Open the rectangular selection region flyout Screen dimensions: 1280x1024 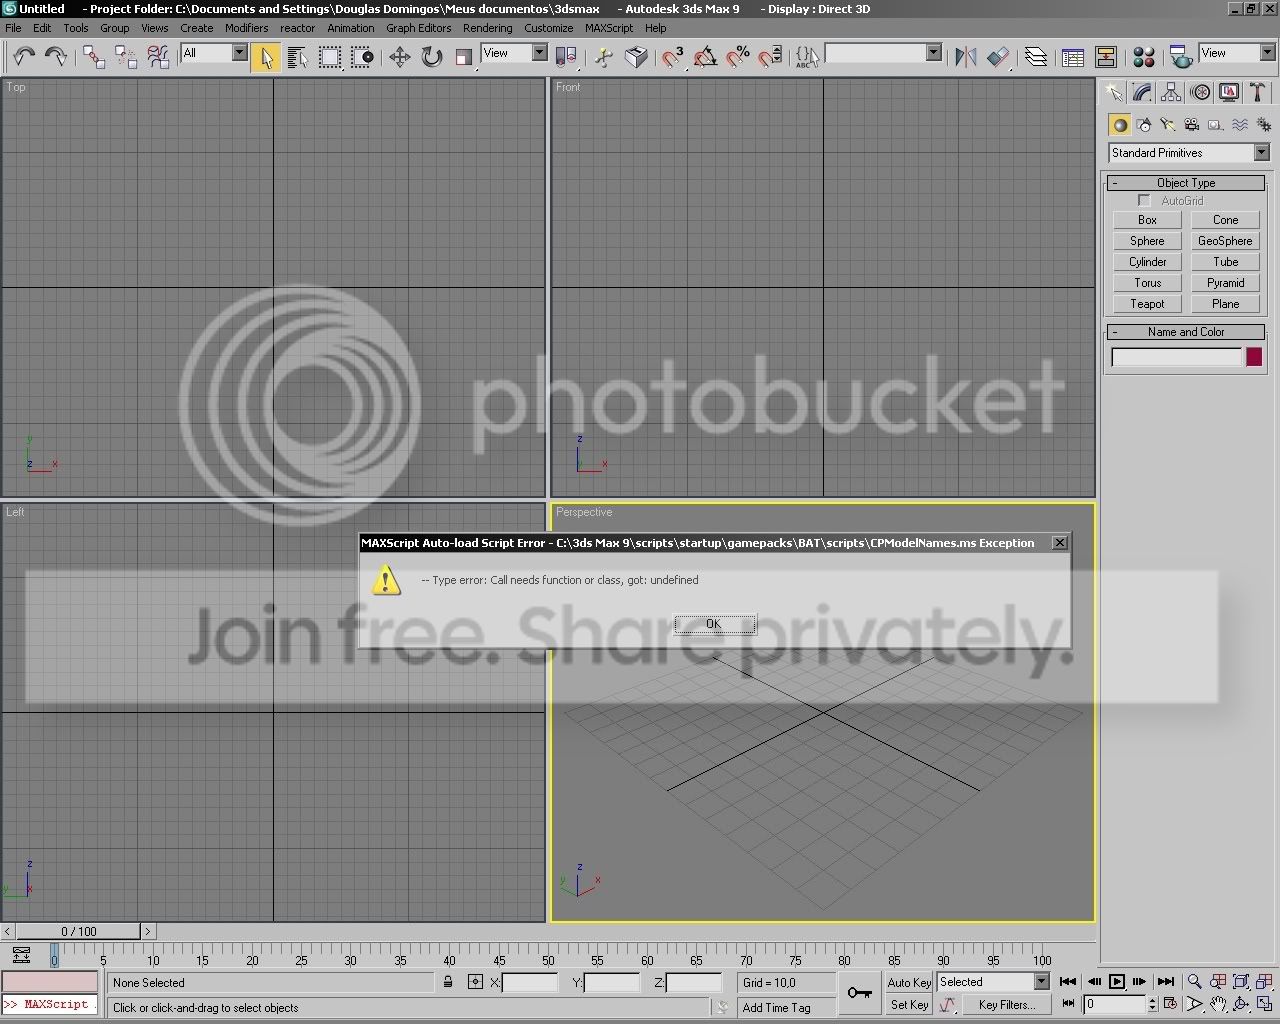click(x=330, y=57)
